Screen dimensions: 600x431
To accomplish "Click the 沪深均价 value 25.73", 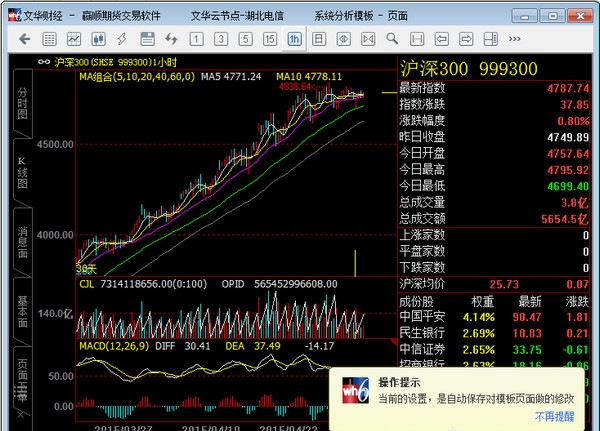I will coord(504,284).
